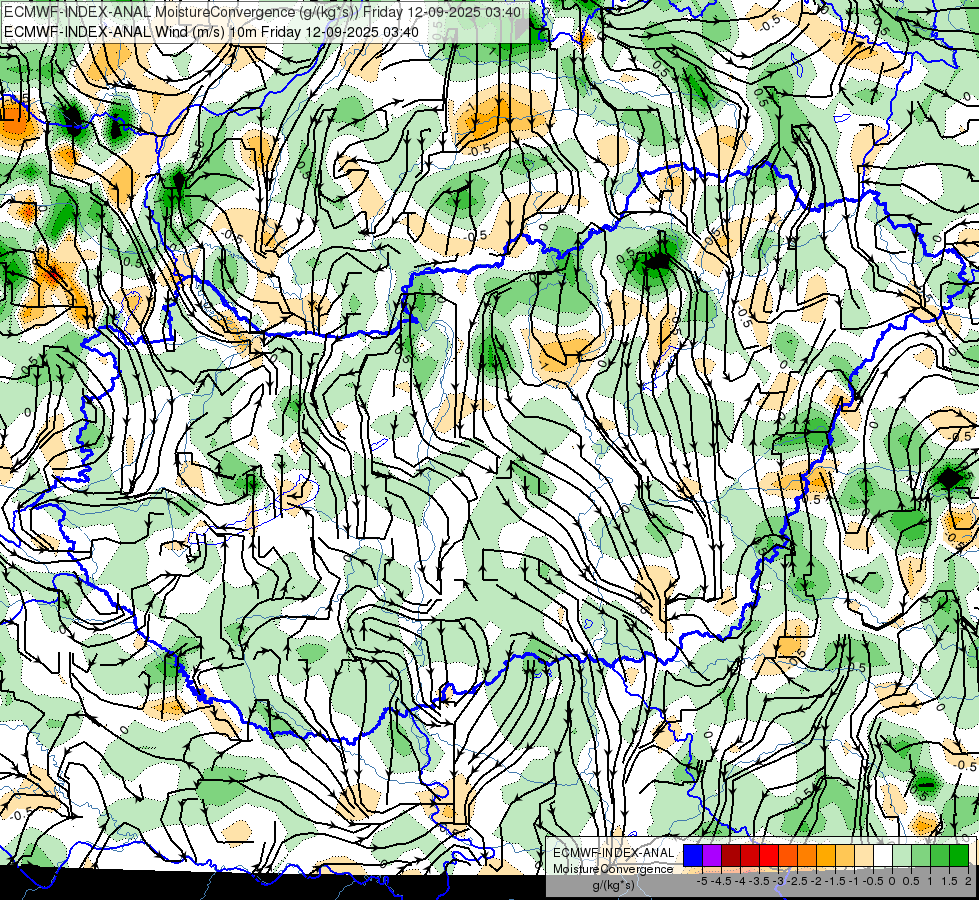Pick the white legend swatch before value 0

(x=883, y=855)
